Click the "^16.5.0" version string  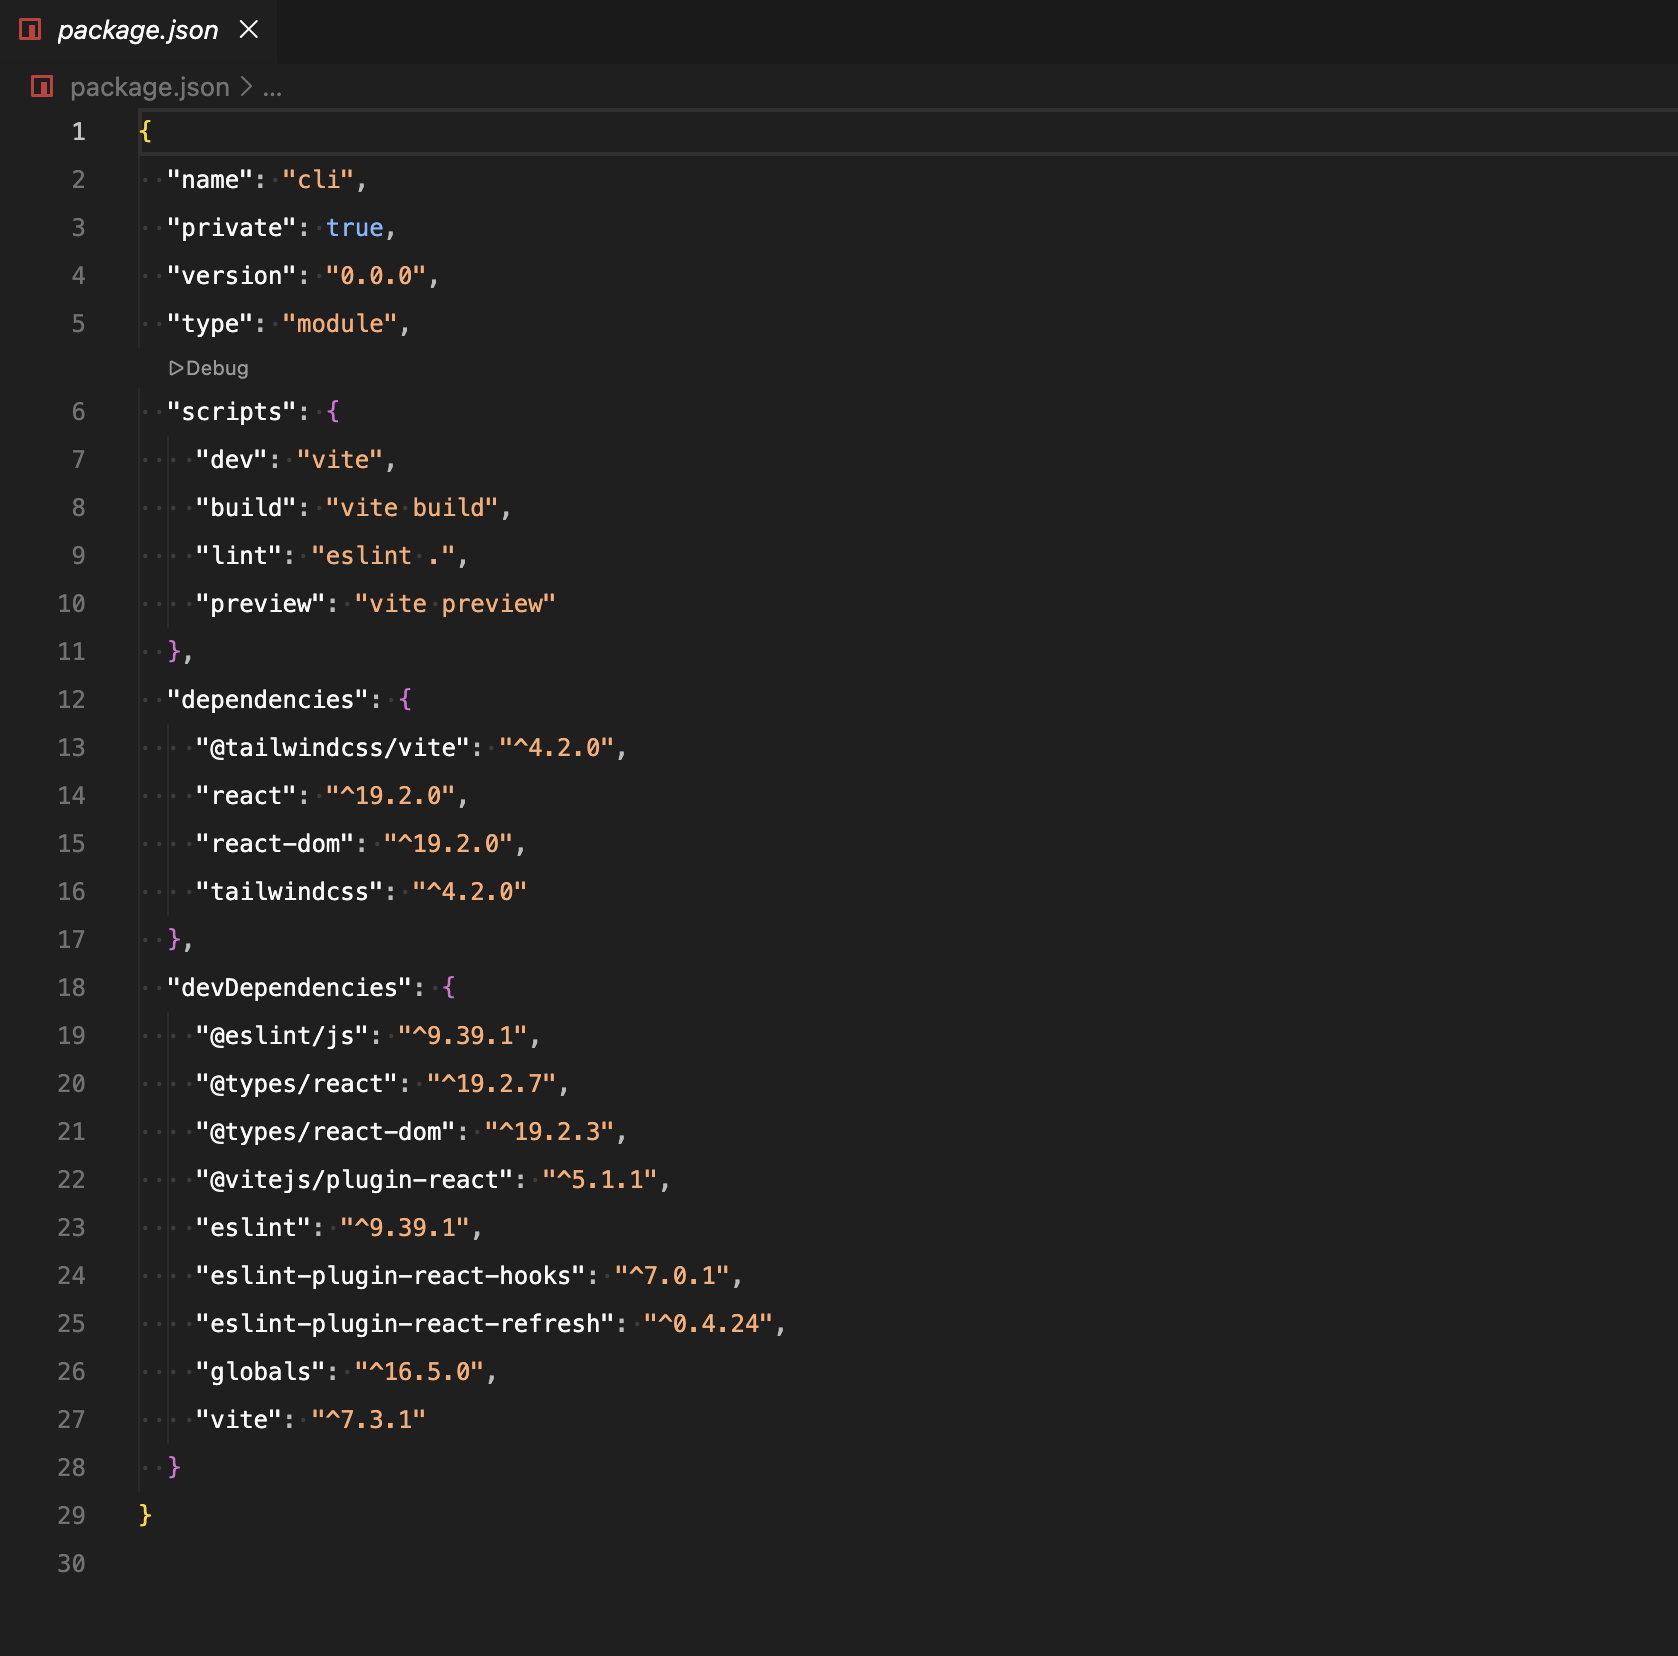[x=420, y=1371]
